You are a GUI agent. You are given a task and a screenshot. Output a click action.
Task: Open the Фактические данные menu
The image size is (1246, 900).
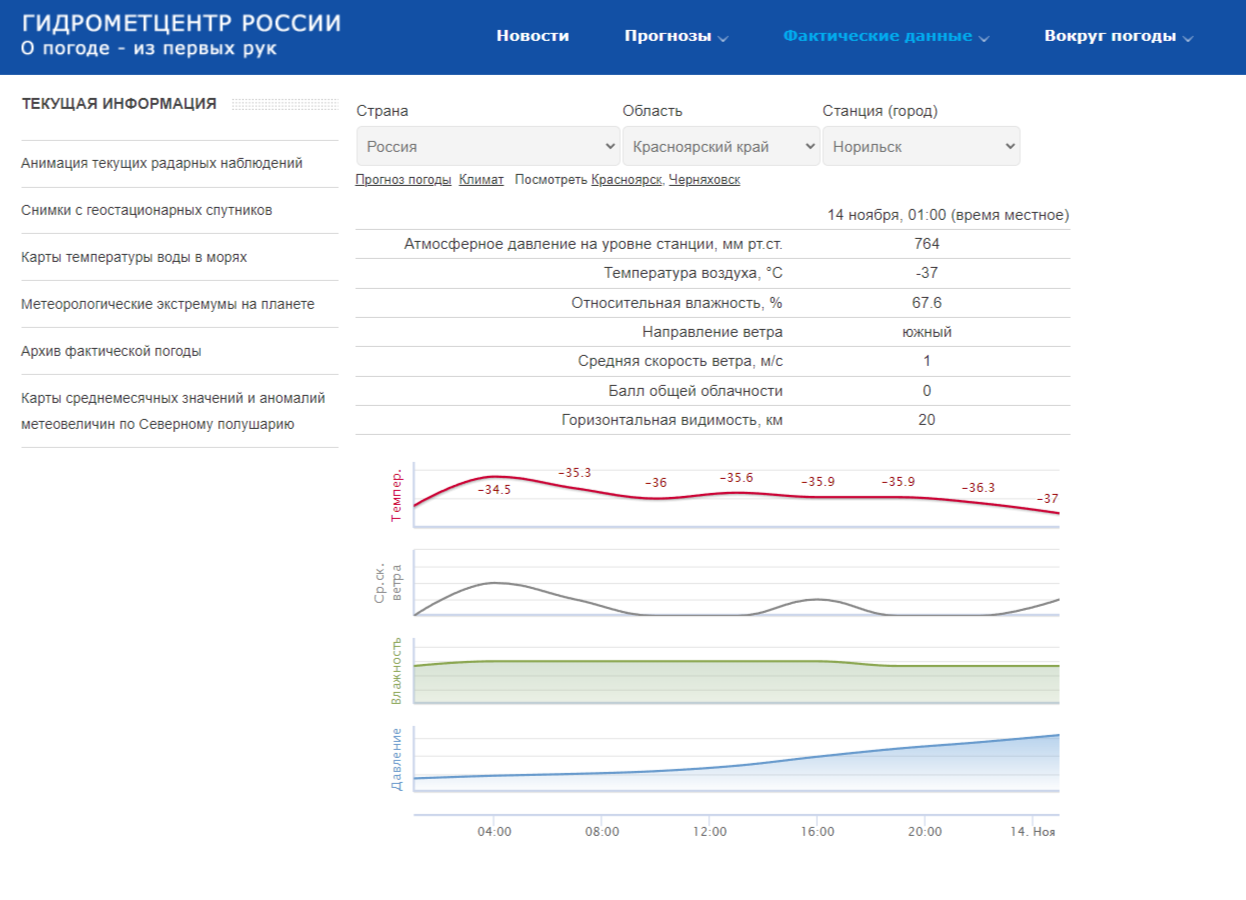tap(886, 36)
